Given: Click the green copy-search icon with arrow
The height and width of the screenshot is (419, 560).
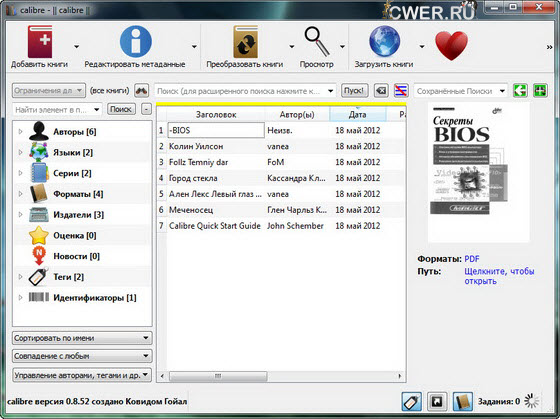Looking at the screenshot, I should point(520,91).
